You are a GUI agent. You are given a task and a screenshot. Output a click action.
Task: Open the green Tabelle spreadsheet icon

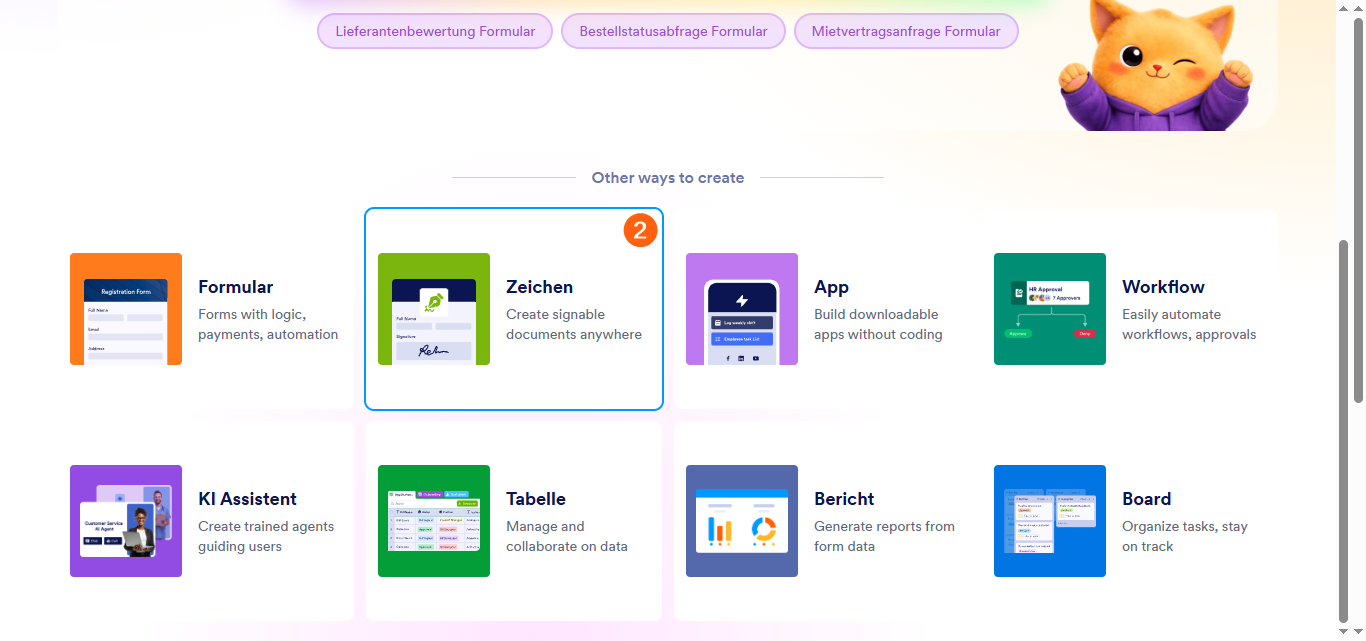(434, 521)
